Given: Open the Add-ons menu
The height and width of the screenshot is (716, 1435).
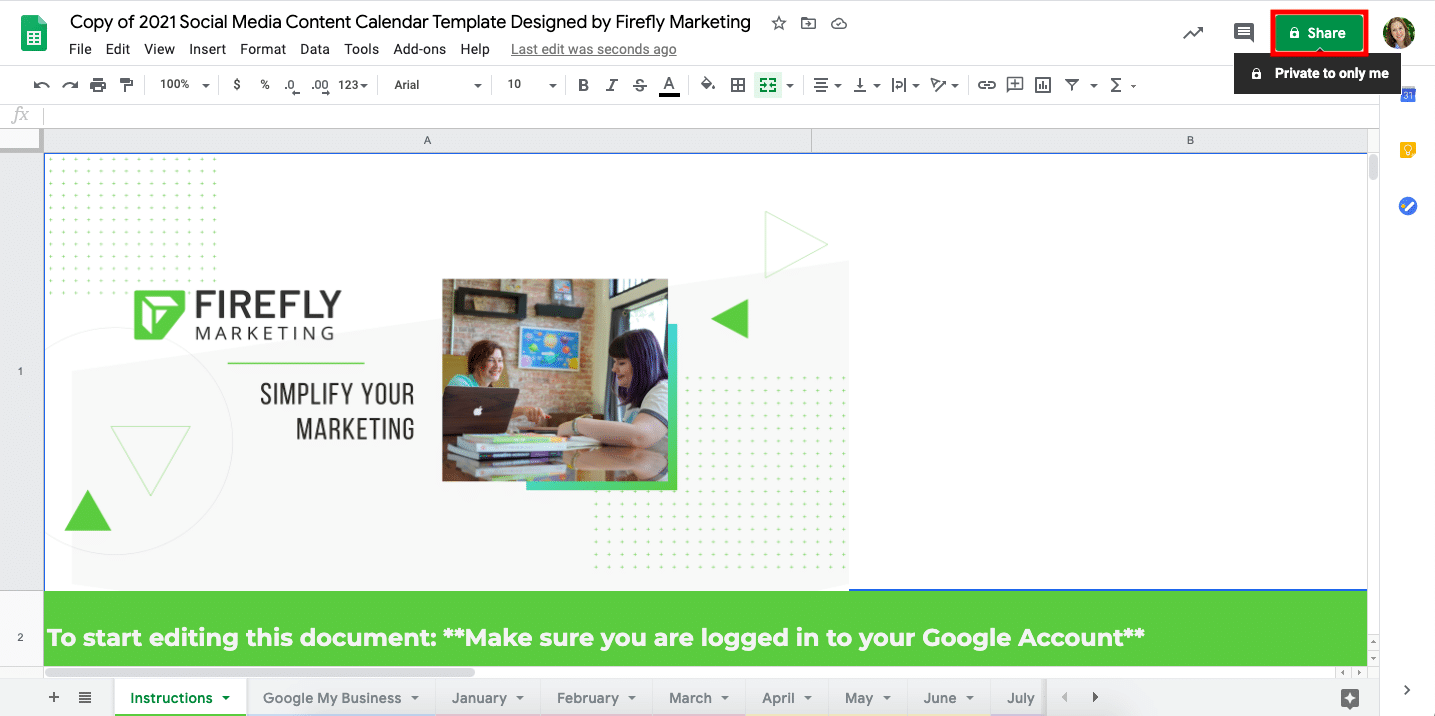Looking at the screenshot, I should coord(420,49).
